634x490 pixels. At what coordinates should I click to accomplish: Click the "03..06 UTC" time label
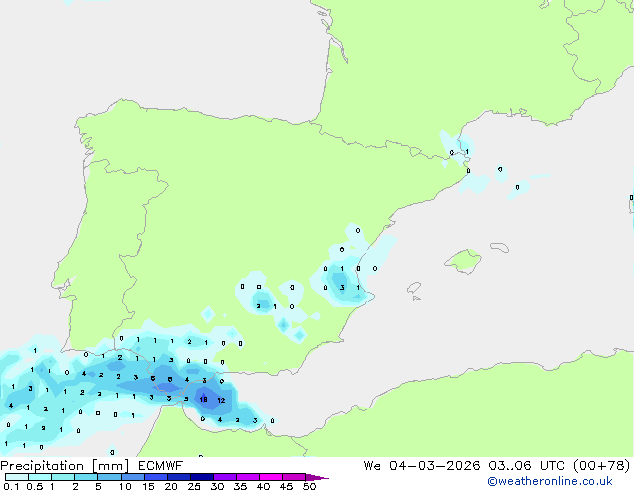pyautogui.click(x=526, y=466)
